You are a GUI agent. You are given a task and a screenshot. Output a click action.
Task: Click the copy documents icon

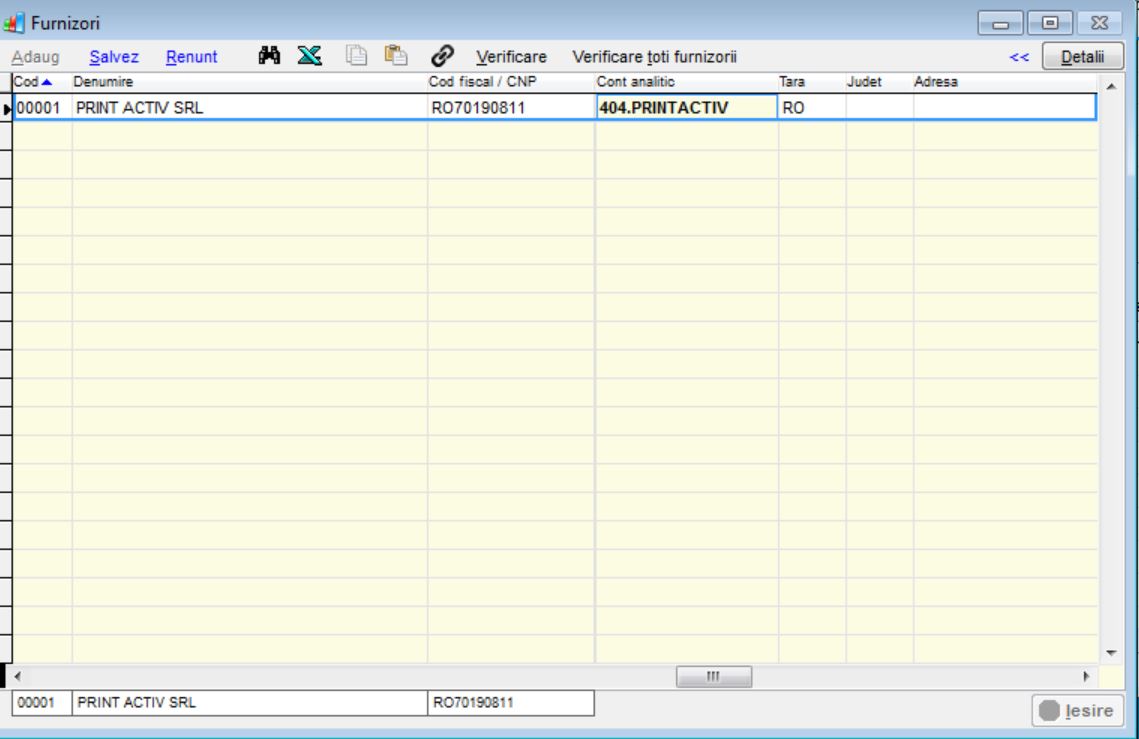click(x=356, y=55)
